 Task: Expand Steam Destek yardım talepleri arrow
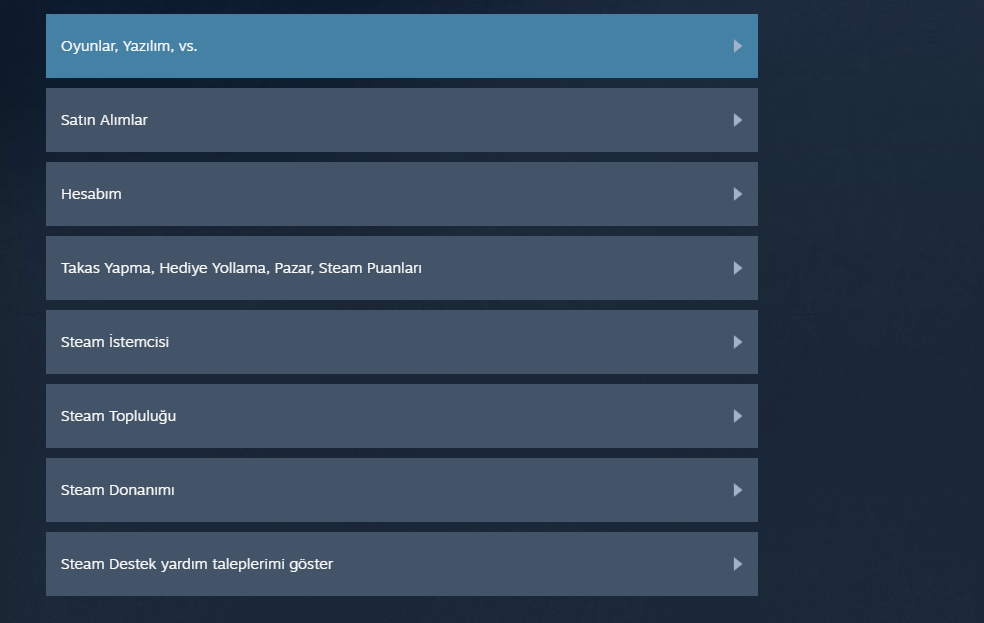(737, 564)
